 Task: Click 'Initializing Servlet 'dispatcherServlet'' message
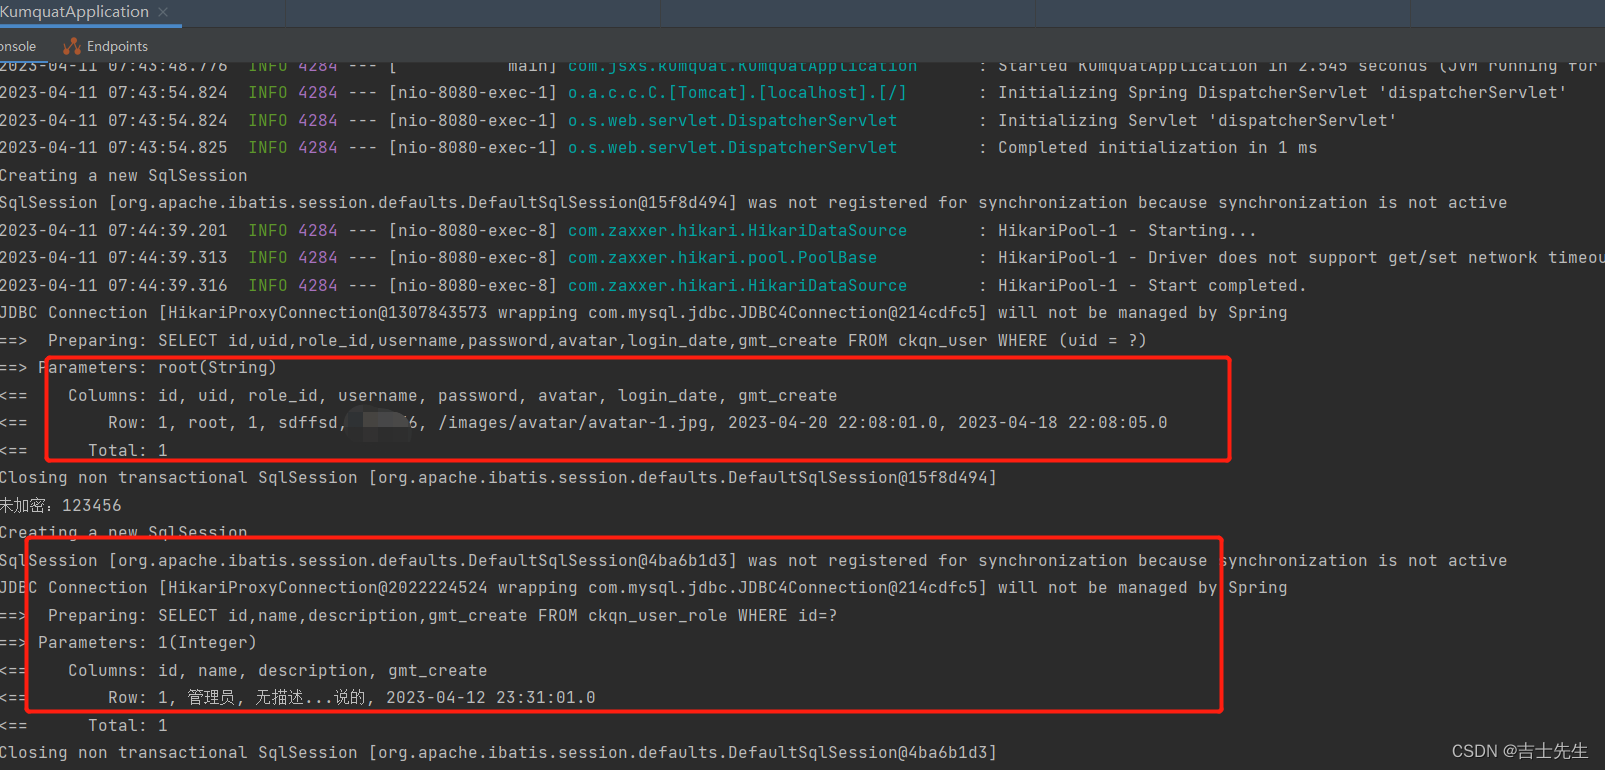coord(1197,120)
